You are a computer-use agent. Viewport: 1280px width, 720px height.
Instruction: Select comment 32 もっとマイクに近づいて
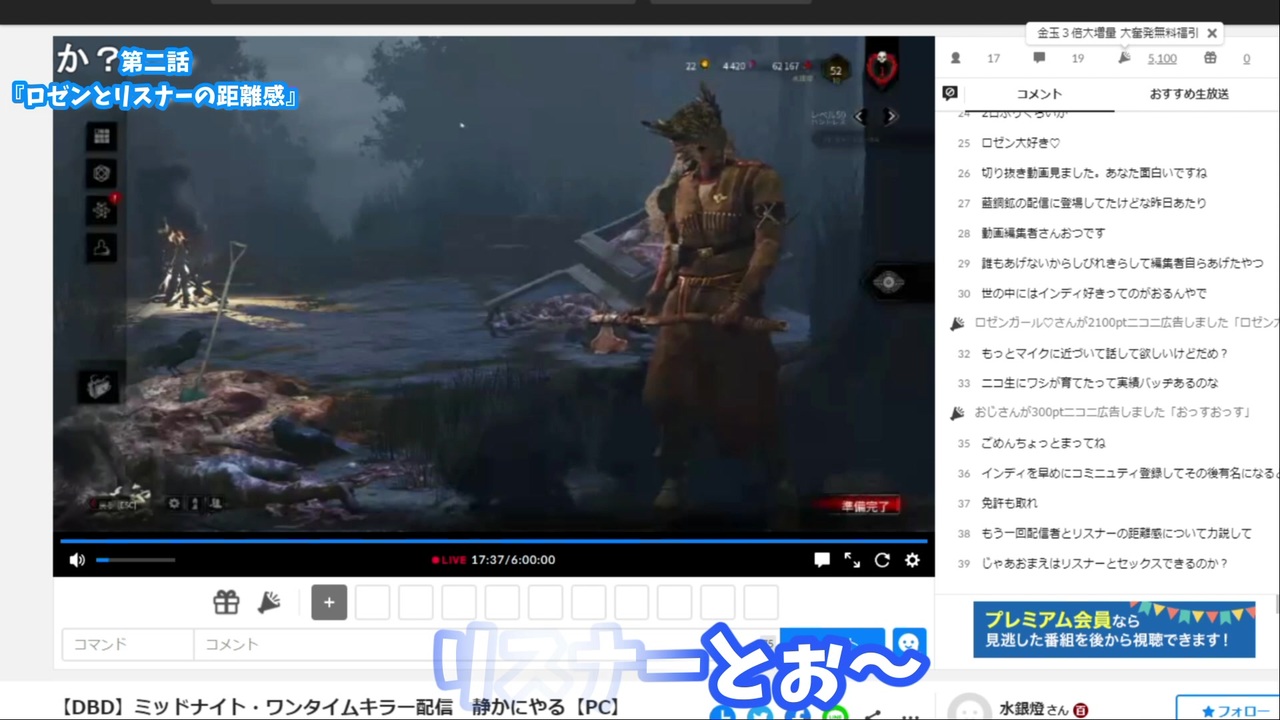tap(1105, 353)
